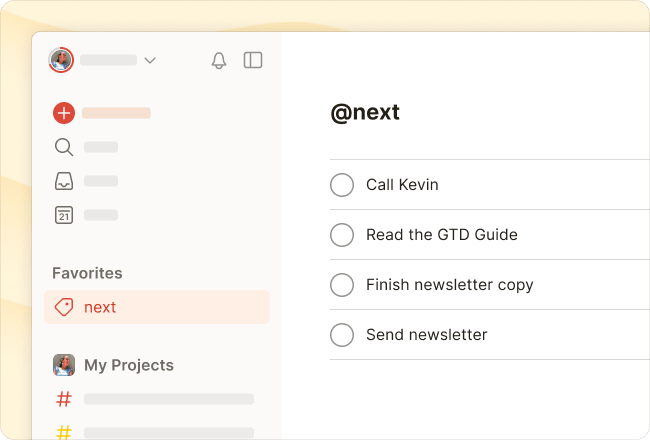650x440 pixels.
Task: Open the Send newsletter task text
Action: pyautogui.click(x=426, y=335)
